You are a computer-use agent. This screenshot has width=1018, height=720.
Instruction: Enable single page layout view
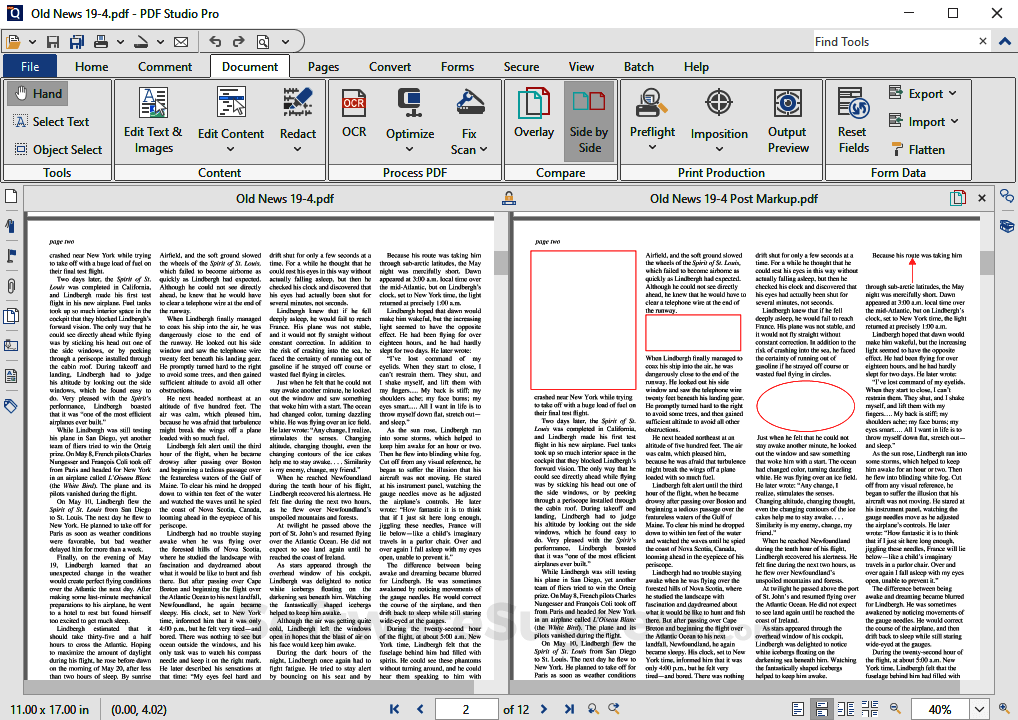pyautogui.click(x=796, y=708)
